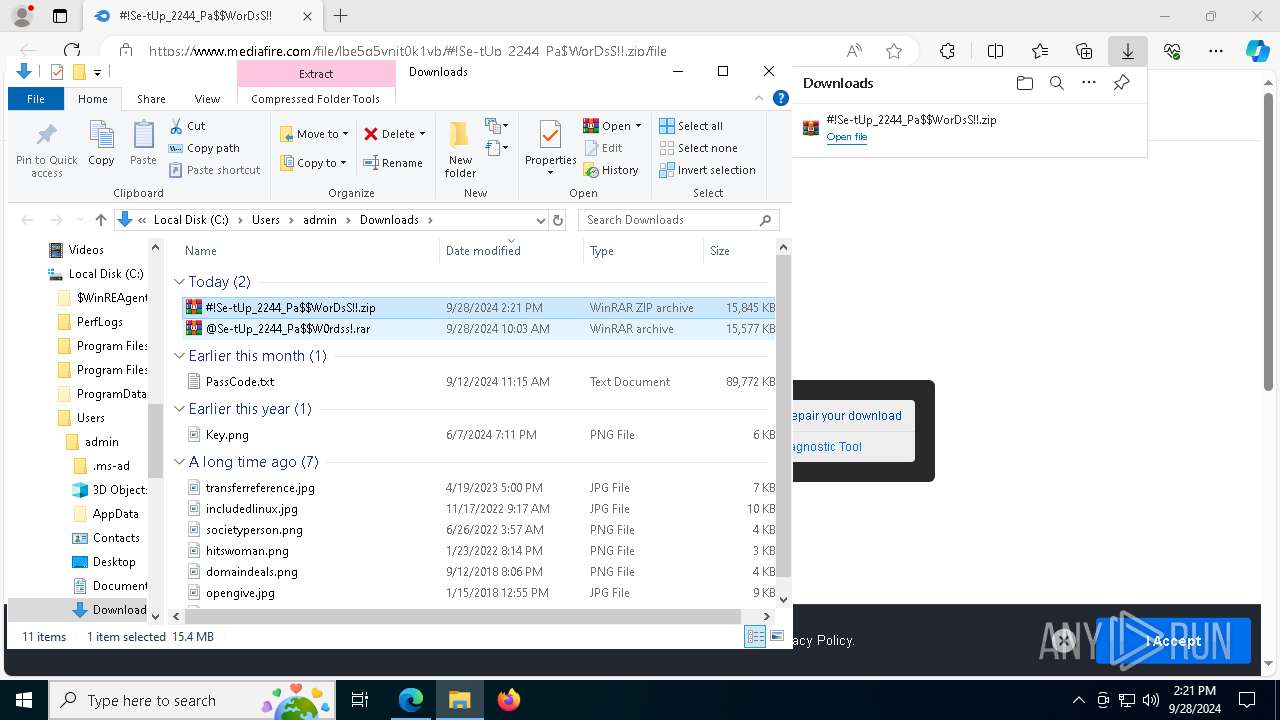1280x720 pixels.
Task: Open Desktop in navigation pane
Action: (113, 562)
